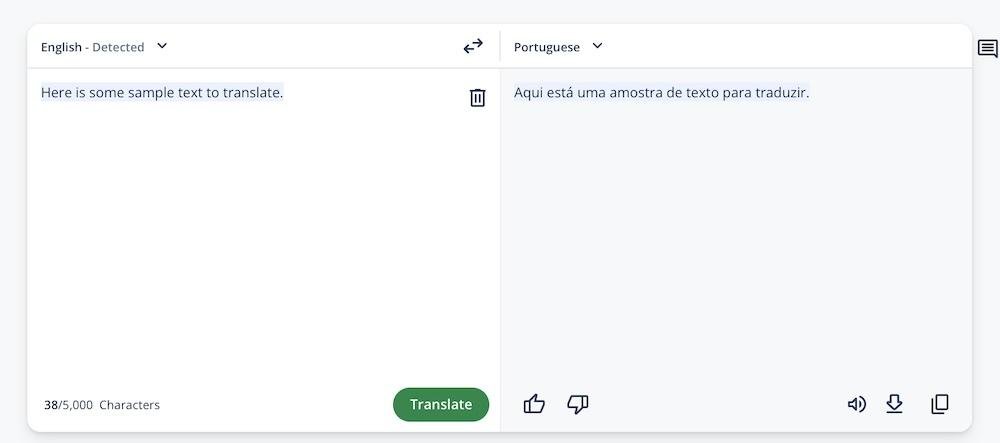Click the 38/5,000 Characters counter
1000x443 pixels.
(x=102, y=405)
